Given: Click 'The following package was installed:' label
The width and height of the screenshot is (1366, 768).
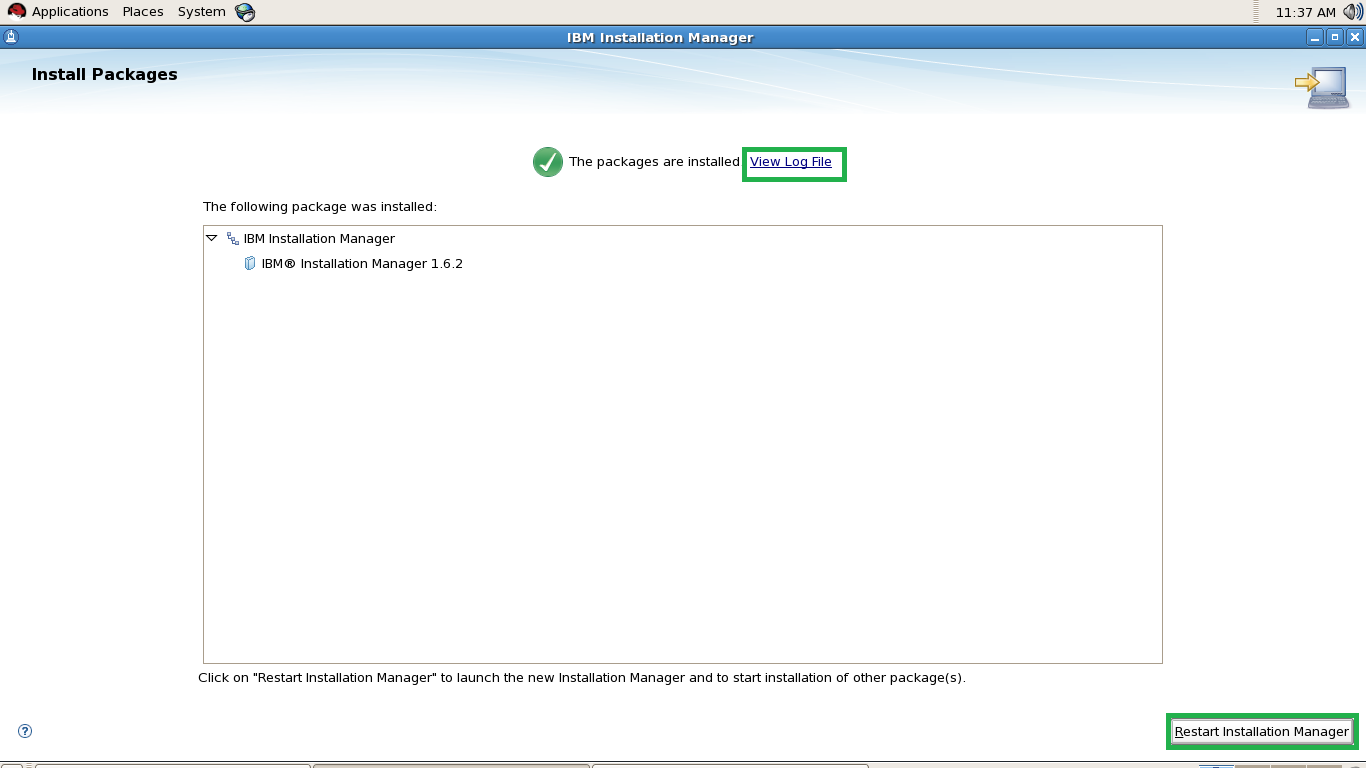Looking at the screenshot, I should point(320,207).
